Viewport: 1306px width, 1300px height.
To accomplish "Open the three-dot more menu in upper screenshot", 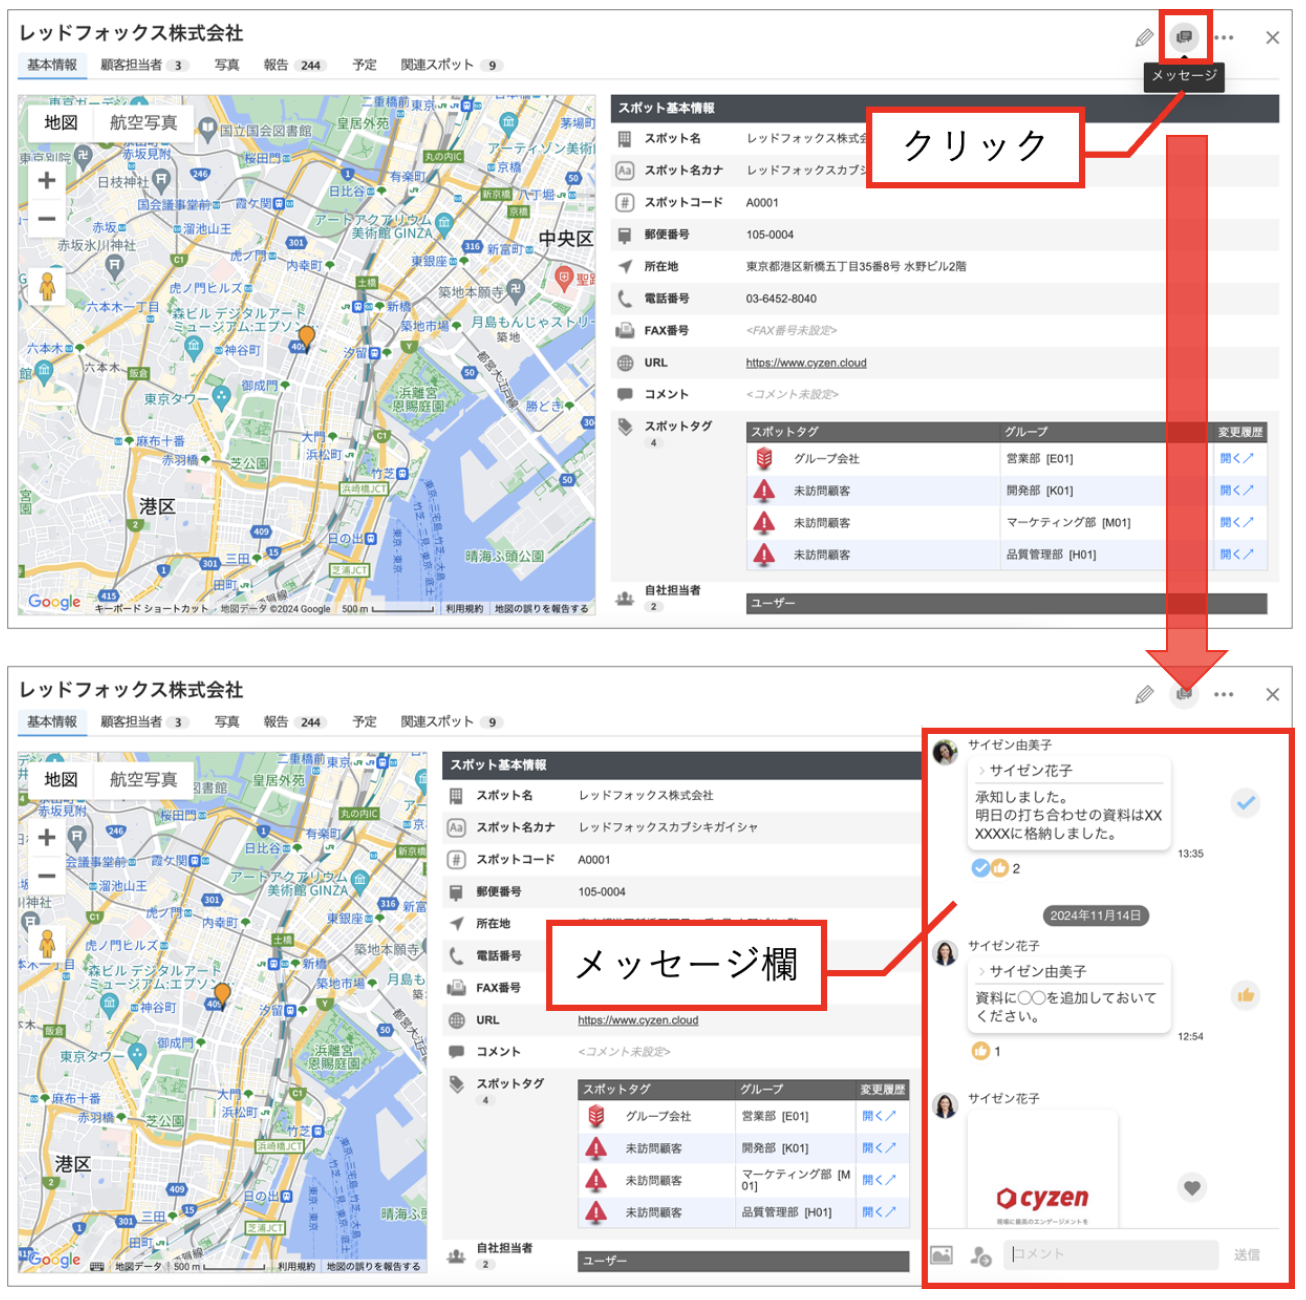I will (x=1224, y=38).
